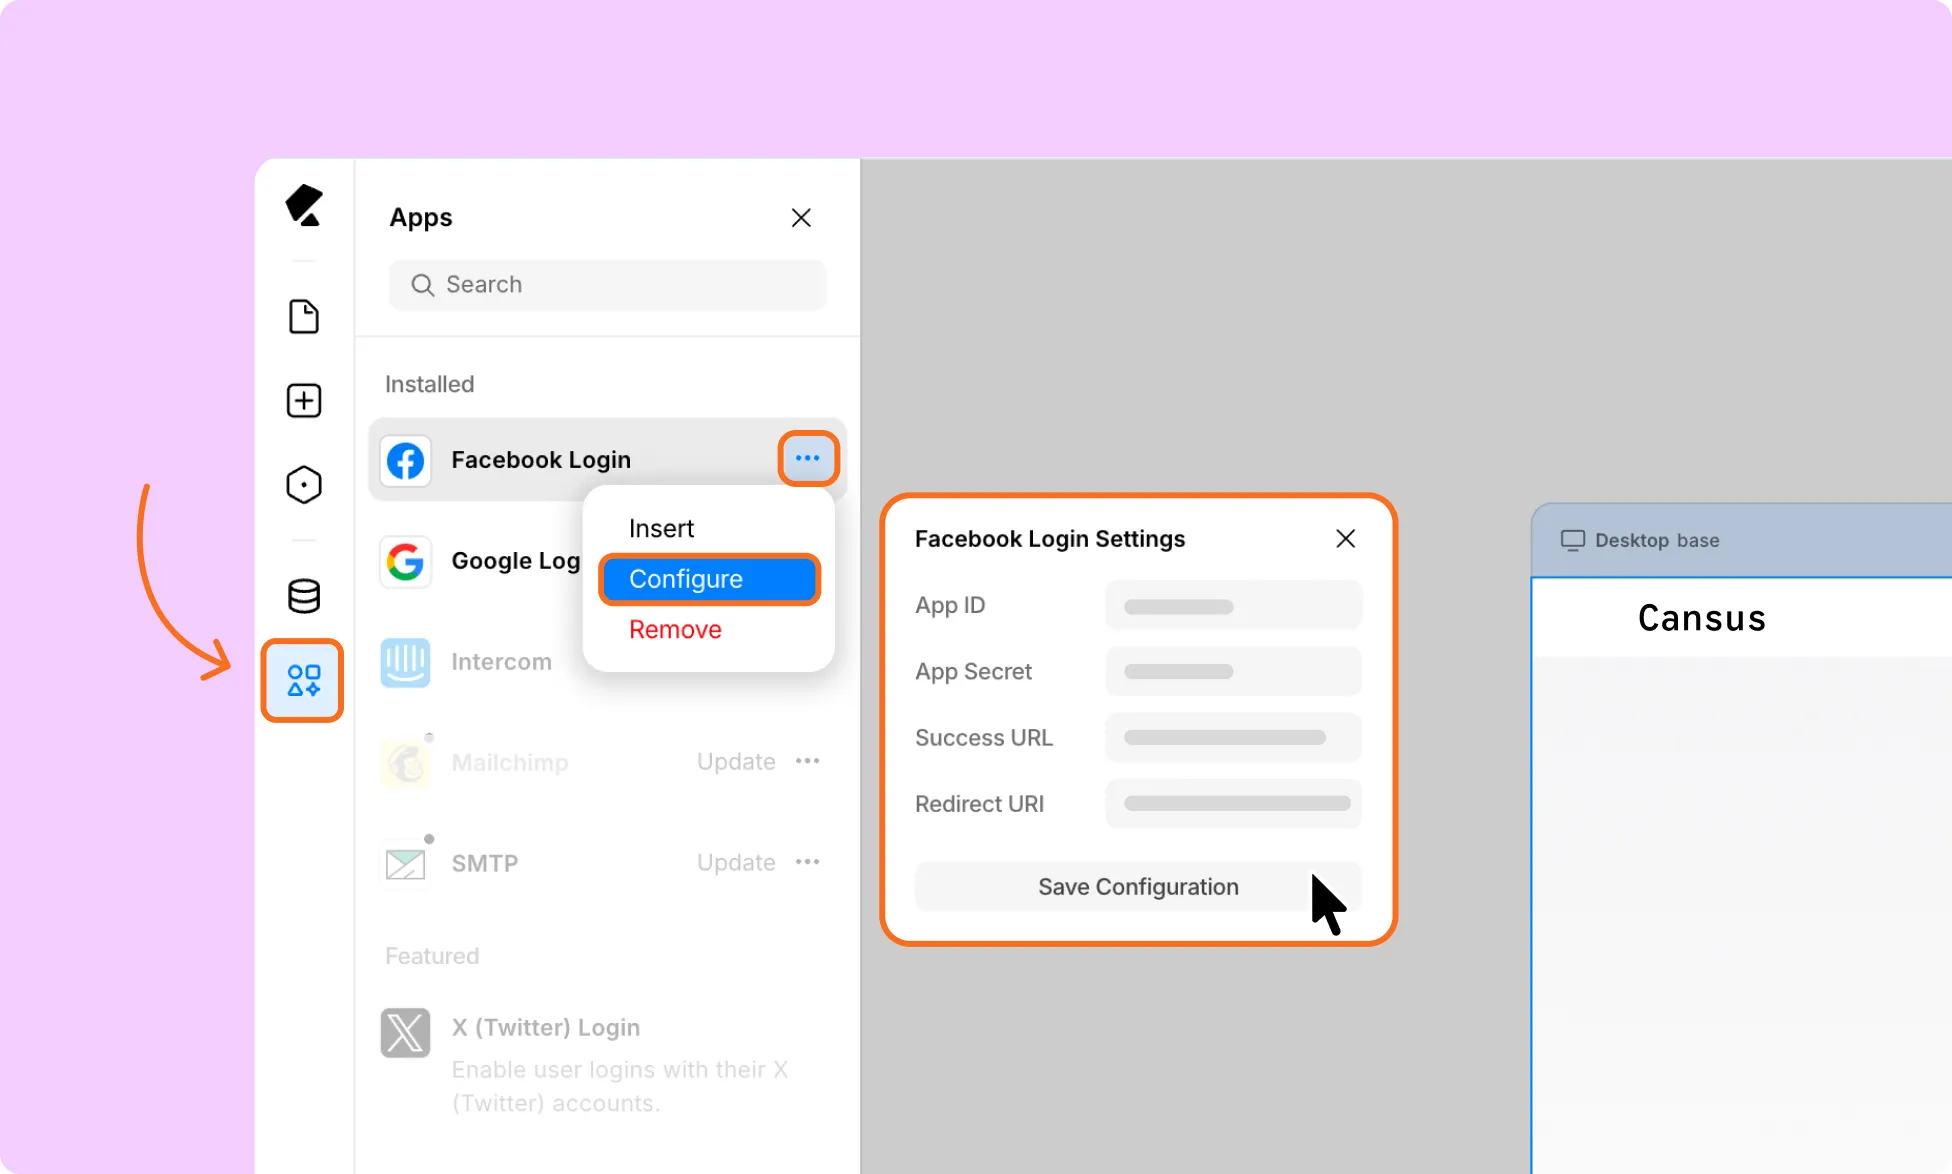The image size is (1952, 1174).
Task: Click the X (Twitter) logo icon
Action: 406,1033
